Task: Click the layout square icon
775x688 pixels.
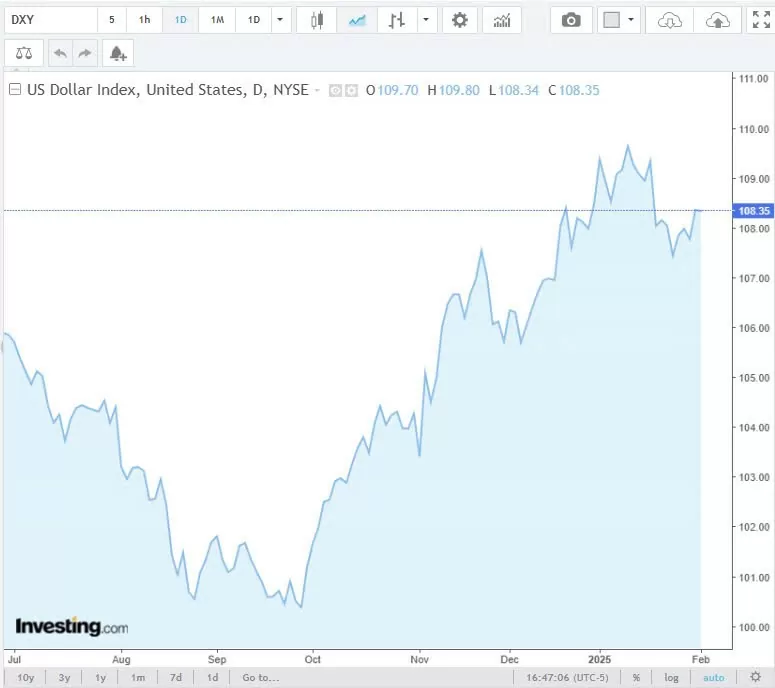Action: (x=611, y=20)
